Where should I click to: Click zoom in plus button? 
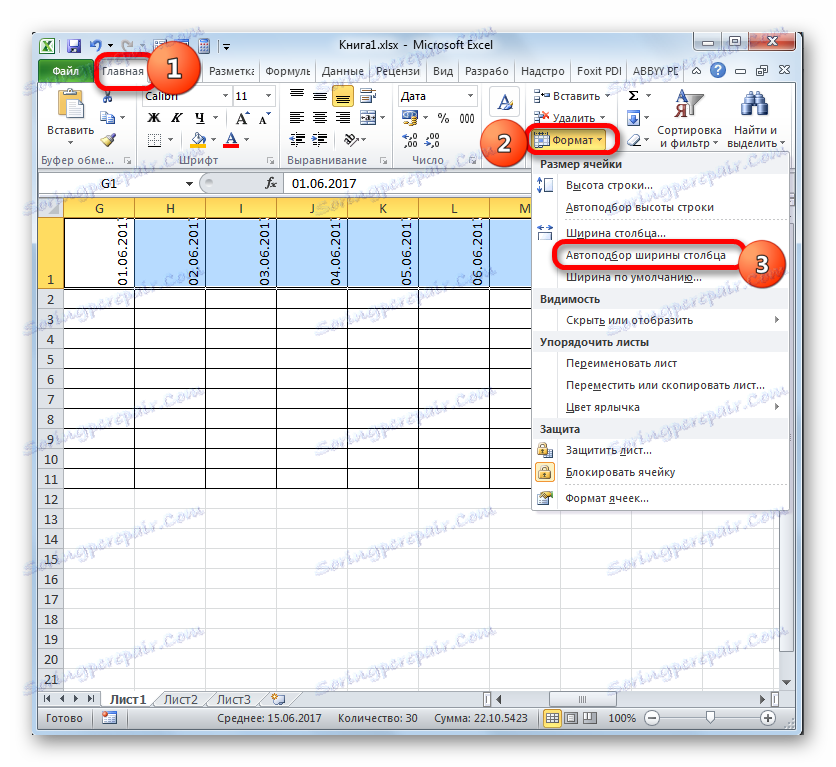[x=768, y=718]
